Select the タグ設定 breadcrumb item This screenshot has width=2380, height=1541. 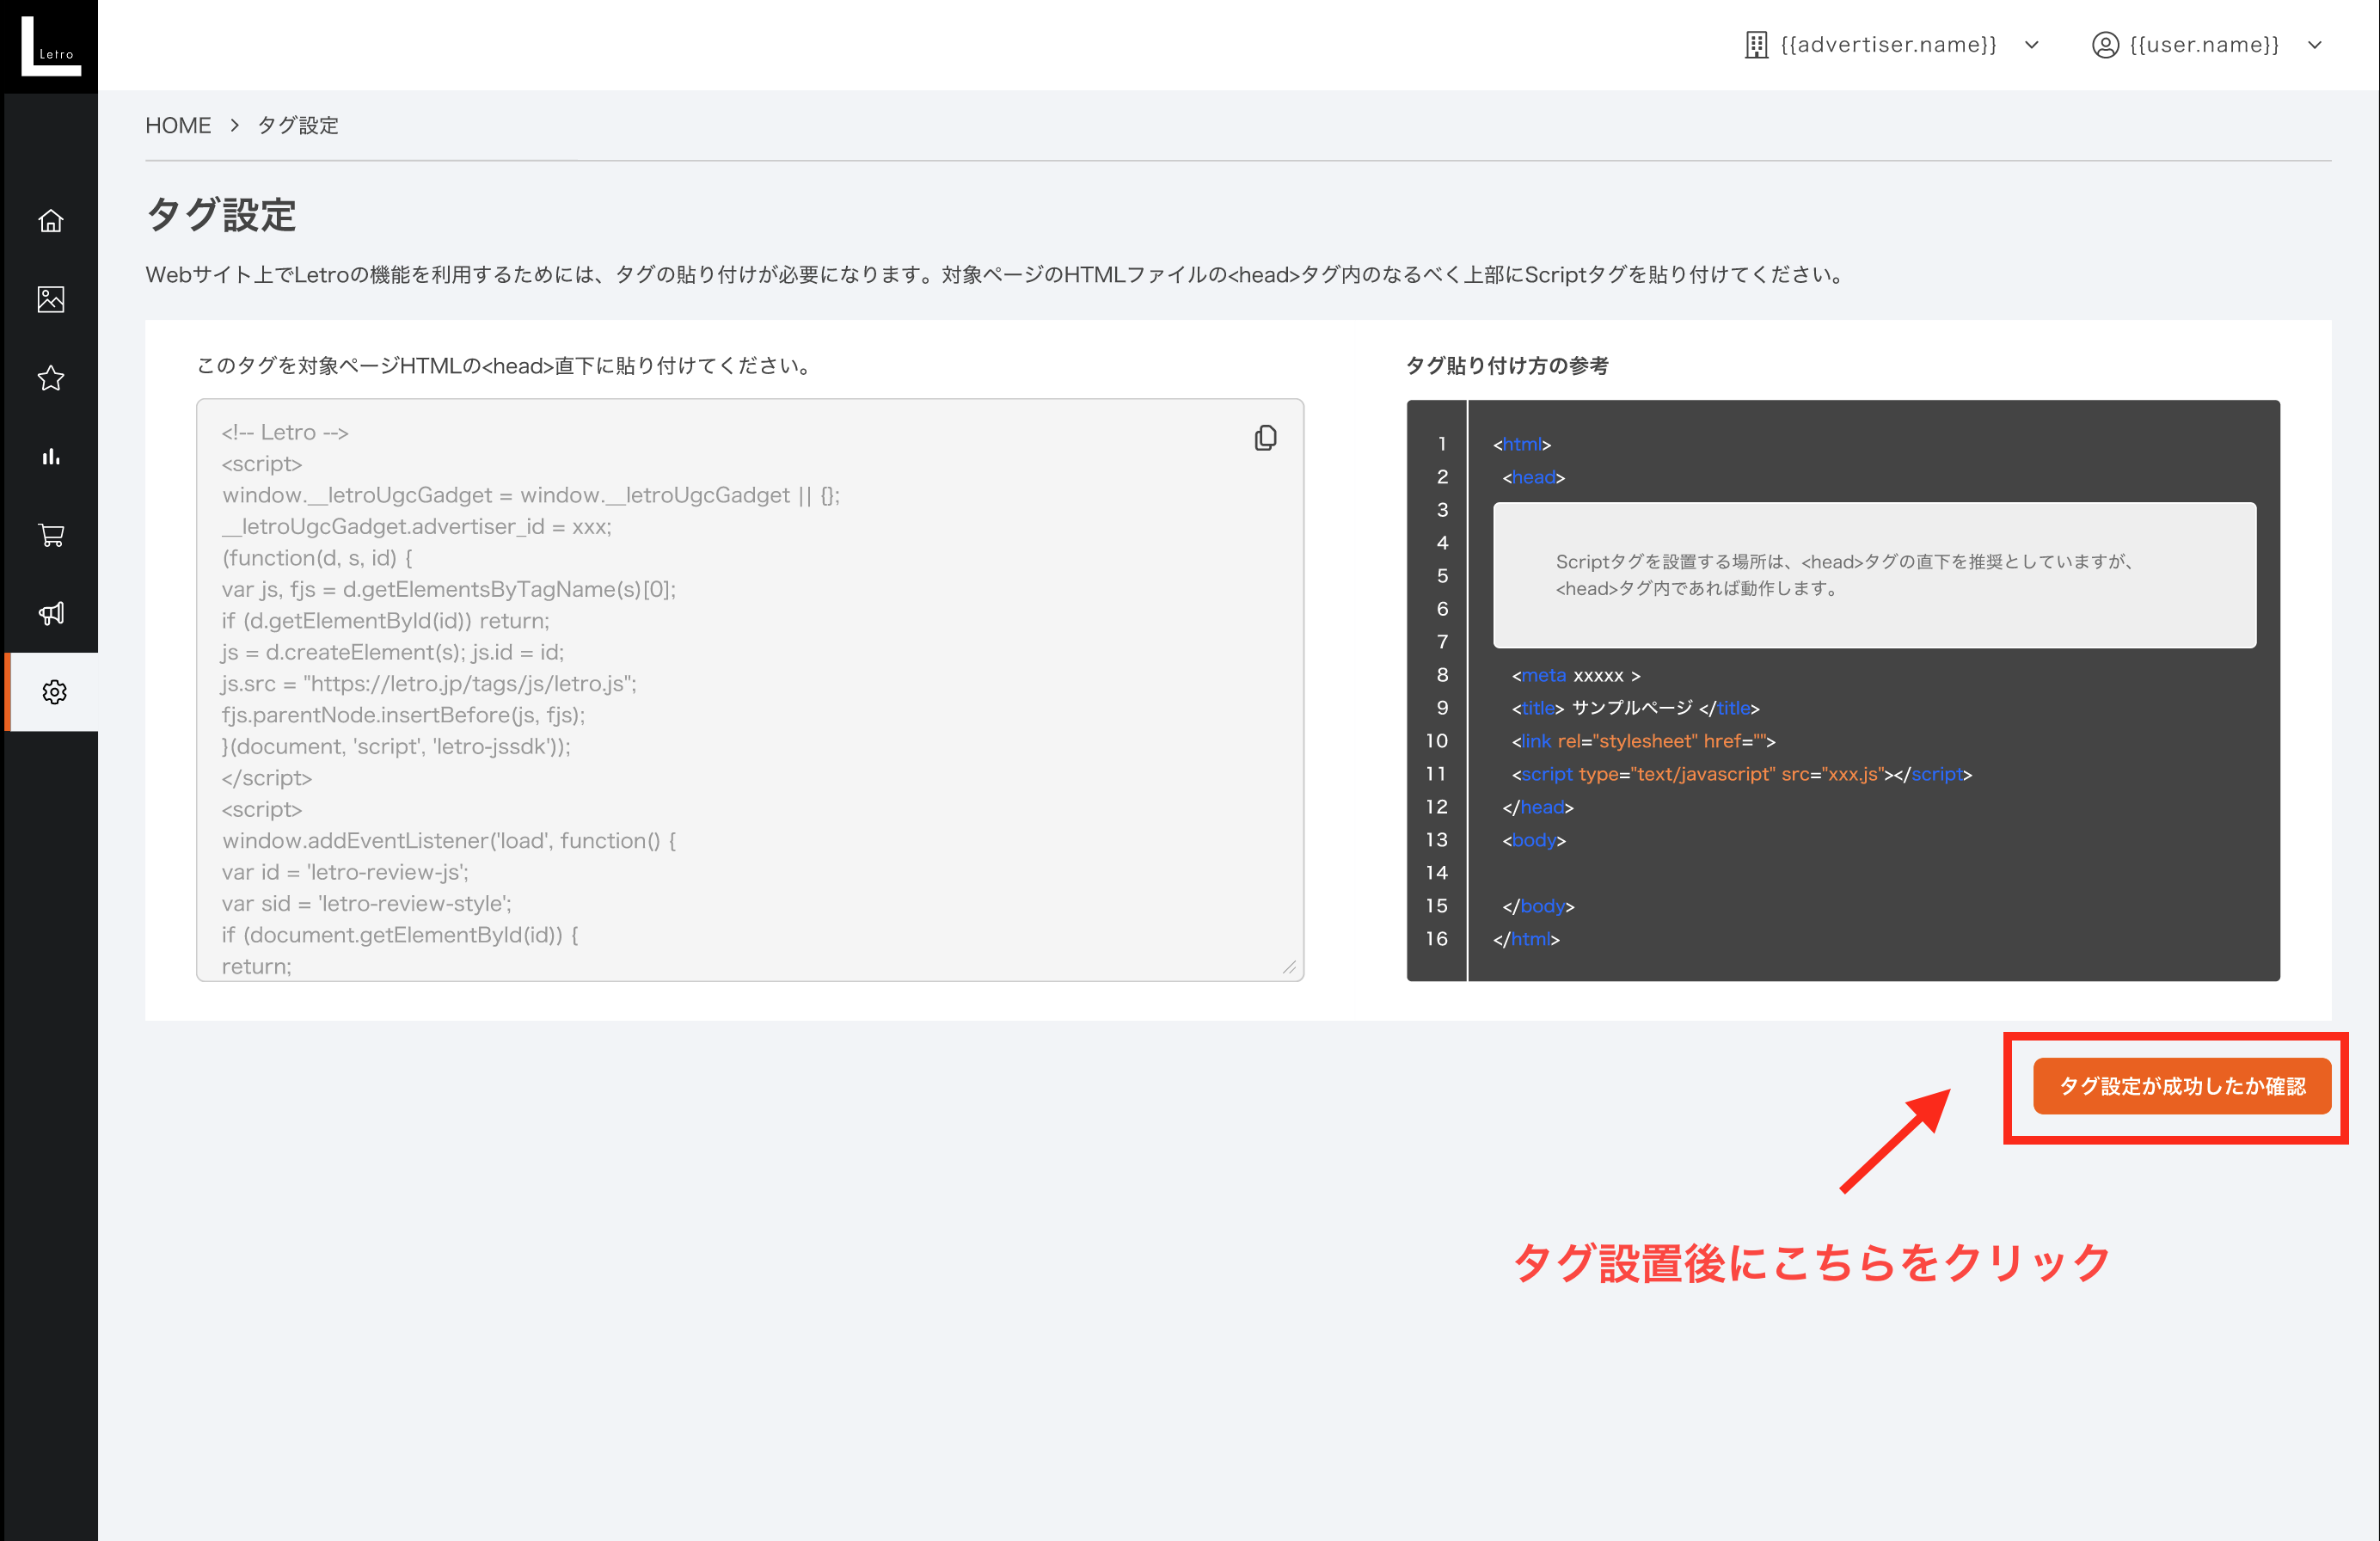point(298,125)
